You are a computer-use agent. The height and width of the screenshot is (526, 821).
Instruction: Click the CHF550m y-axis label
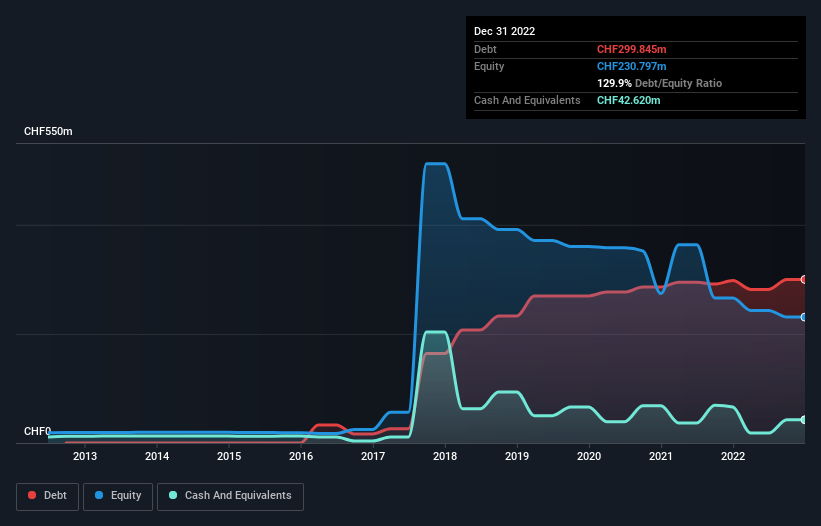(48, 131)
